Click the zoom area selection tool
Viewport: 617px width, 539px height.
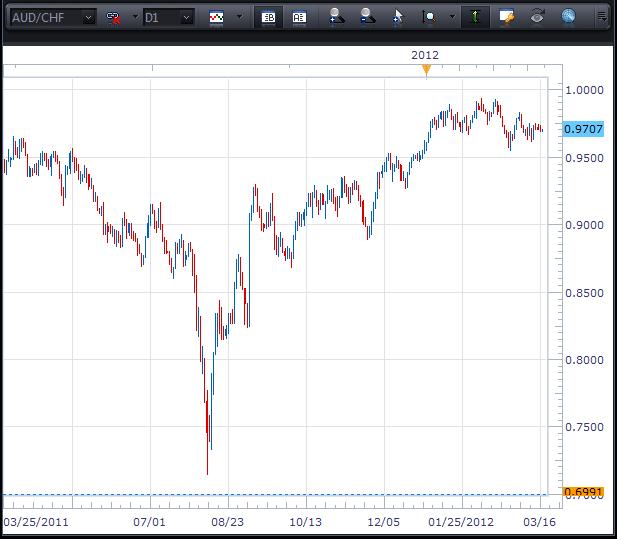[x=429, y=17]
